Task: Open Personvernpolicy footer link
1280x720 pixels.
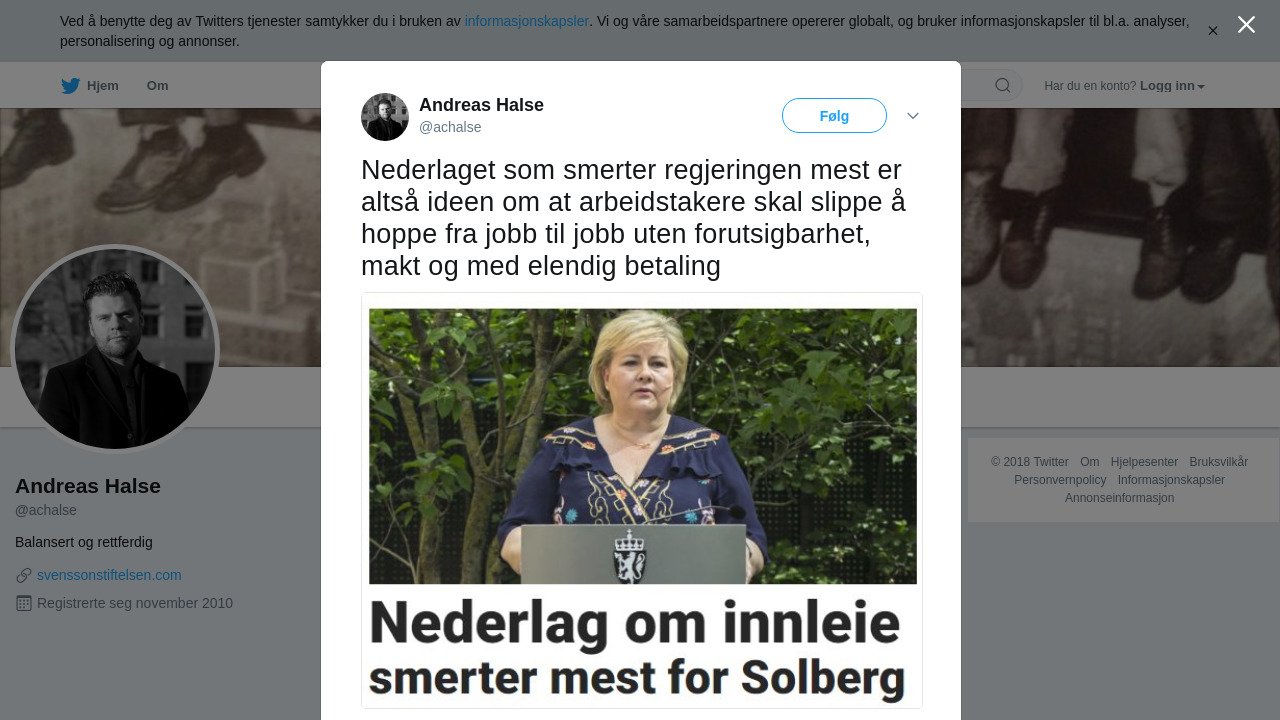Action: 1060,480
